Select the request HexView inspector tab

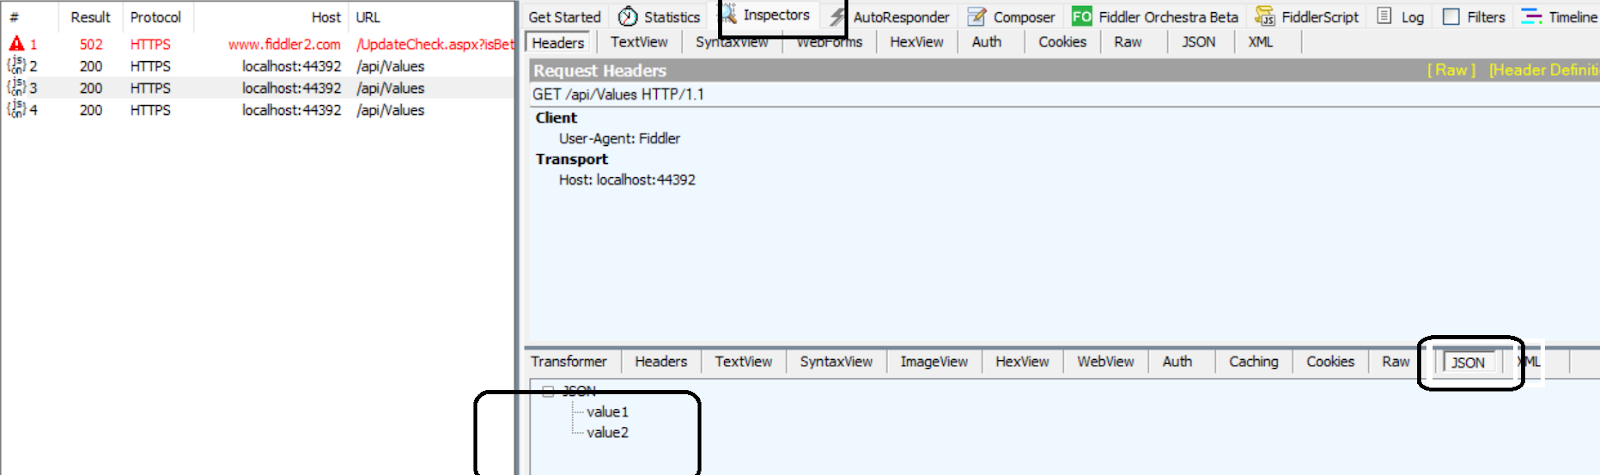coord(917,42)
